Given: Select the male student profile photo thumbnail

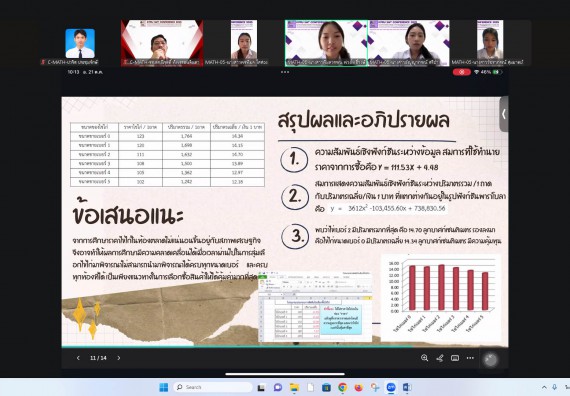Looking at the screenshot, I should pos(80,44).
